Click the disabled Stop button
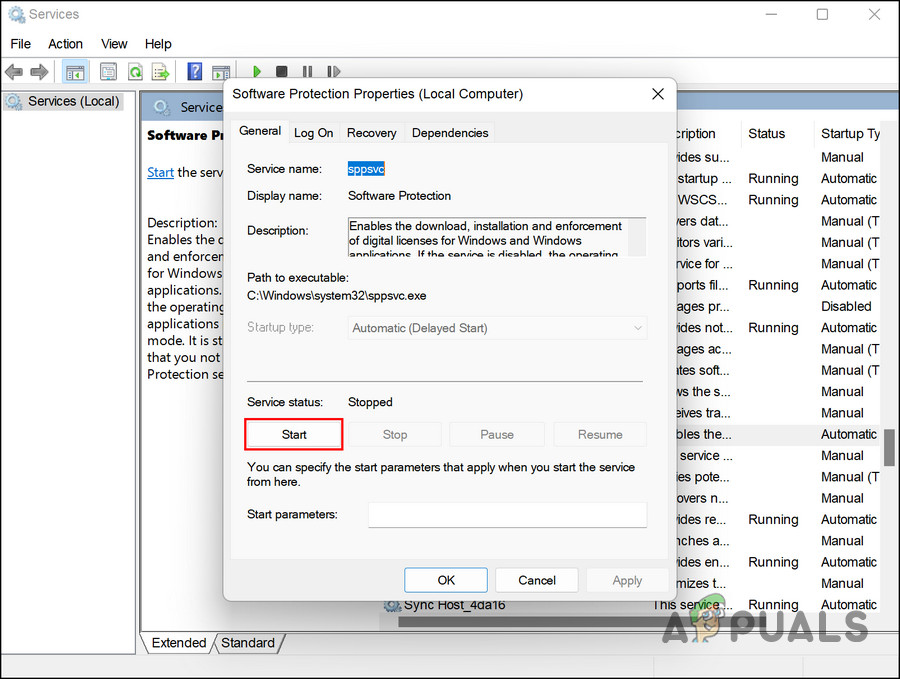The image size is (900, 679). coord(395,434)
